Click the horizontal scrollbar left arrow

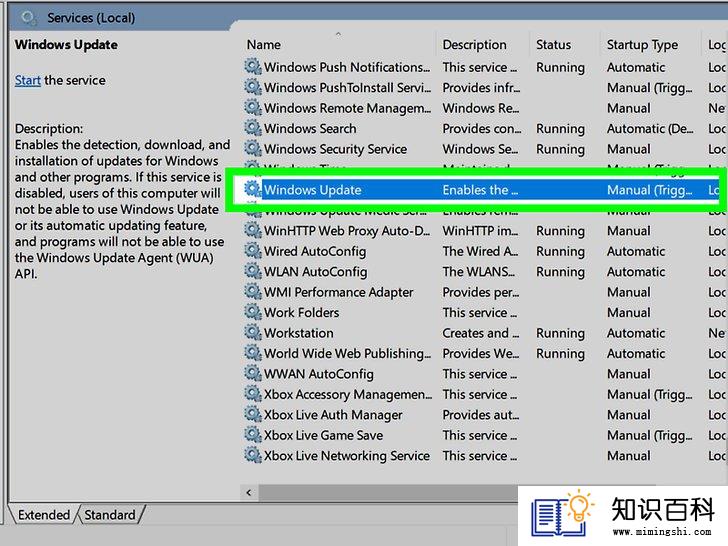(x=249, y=493)
